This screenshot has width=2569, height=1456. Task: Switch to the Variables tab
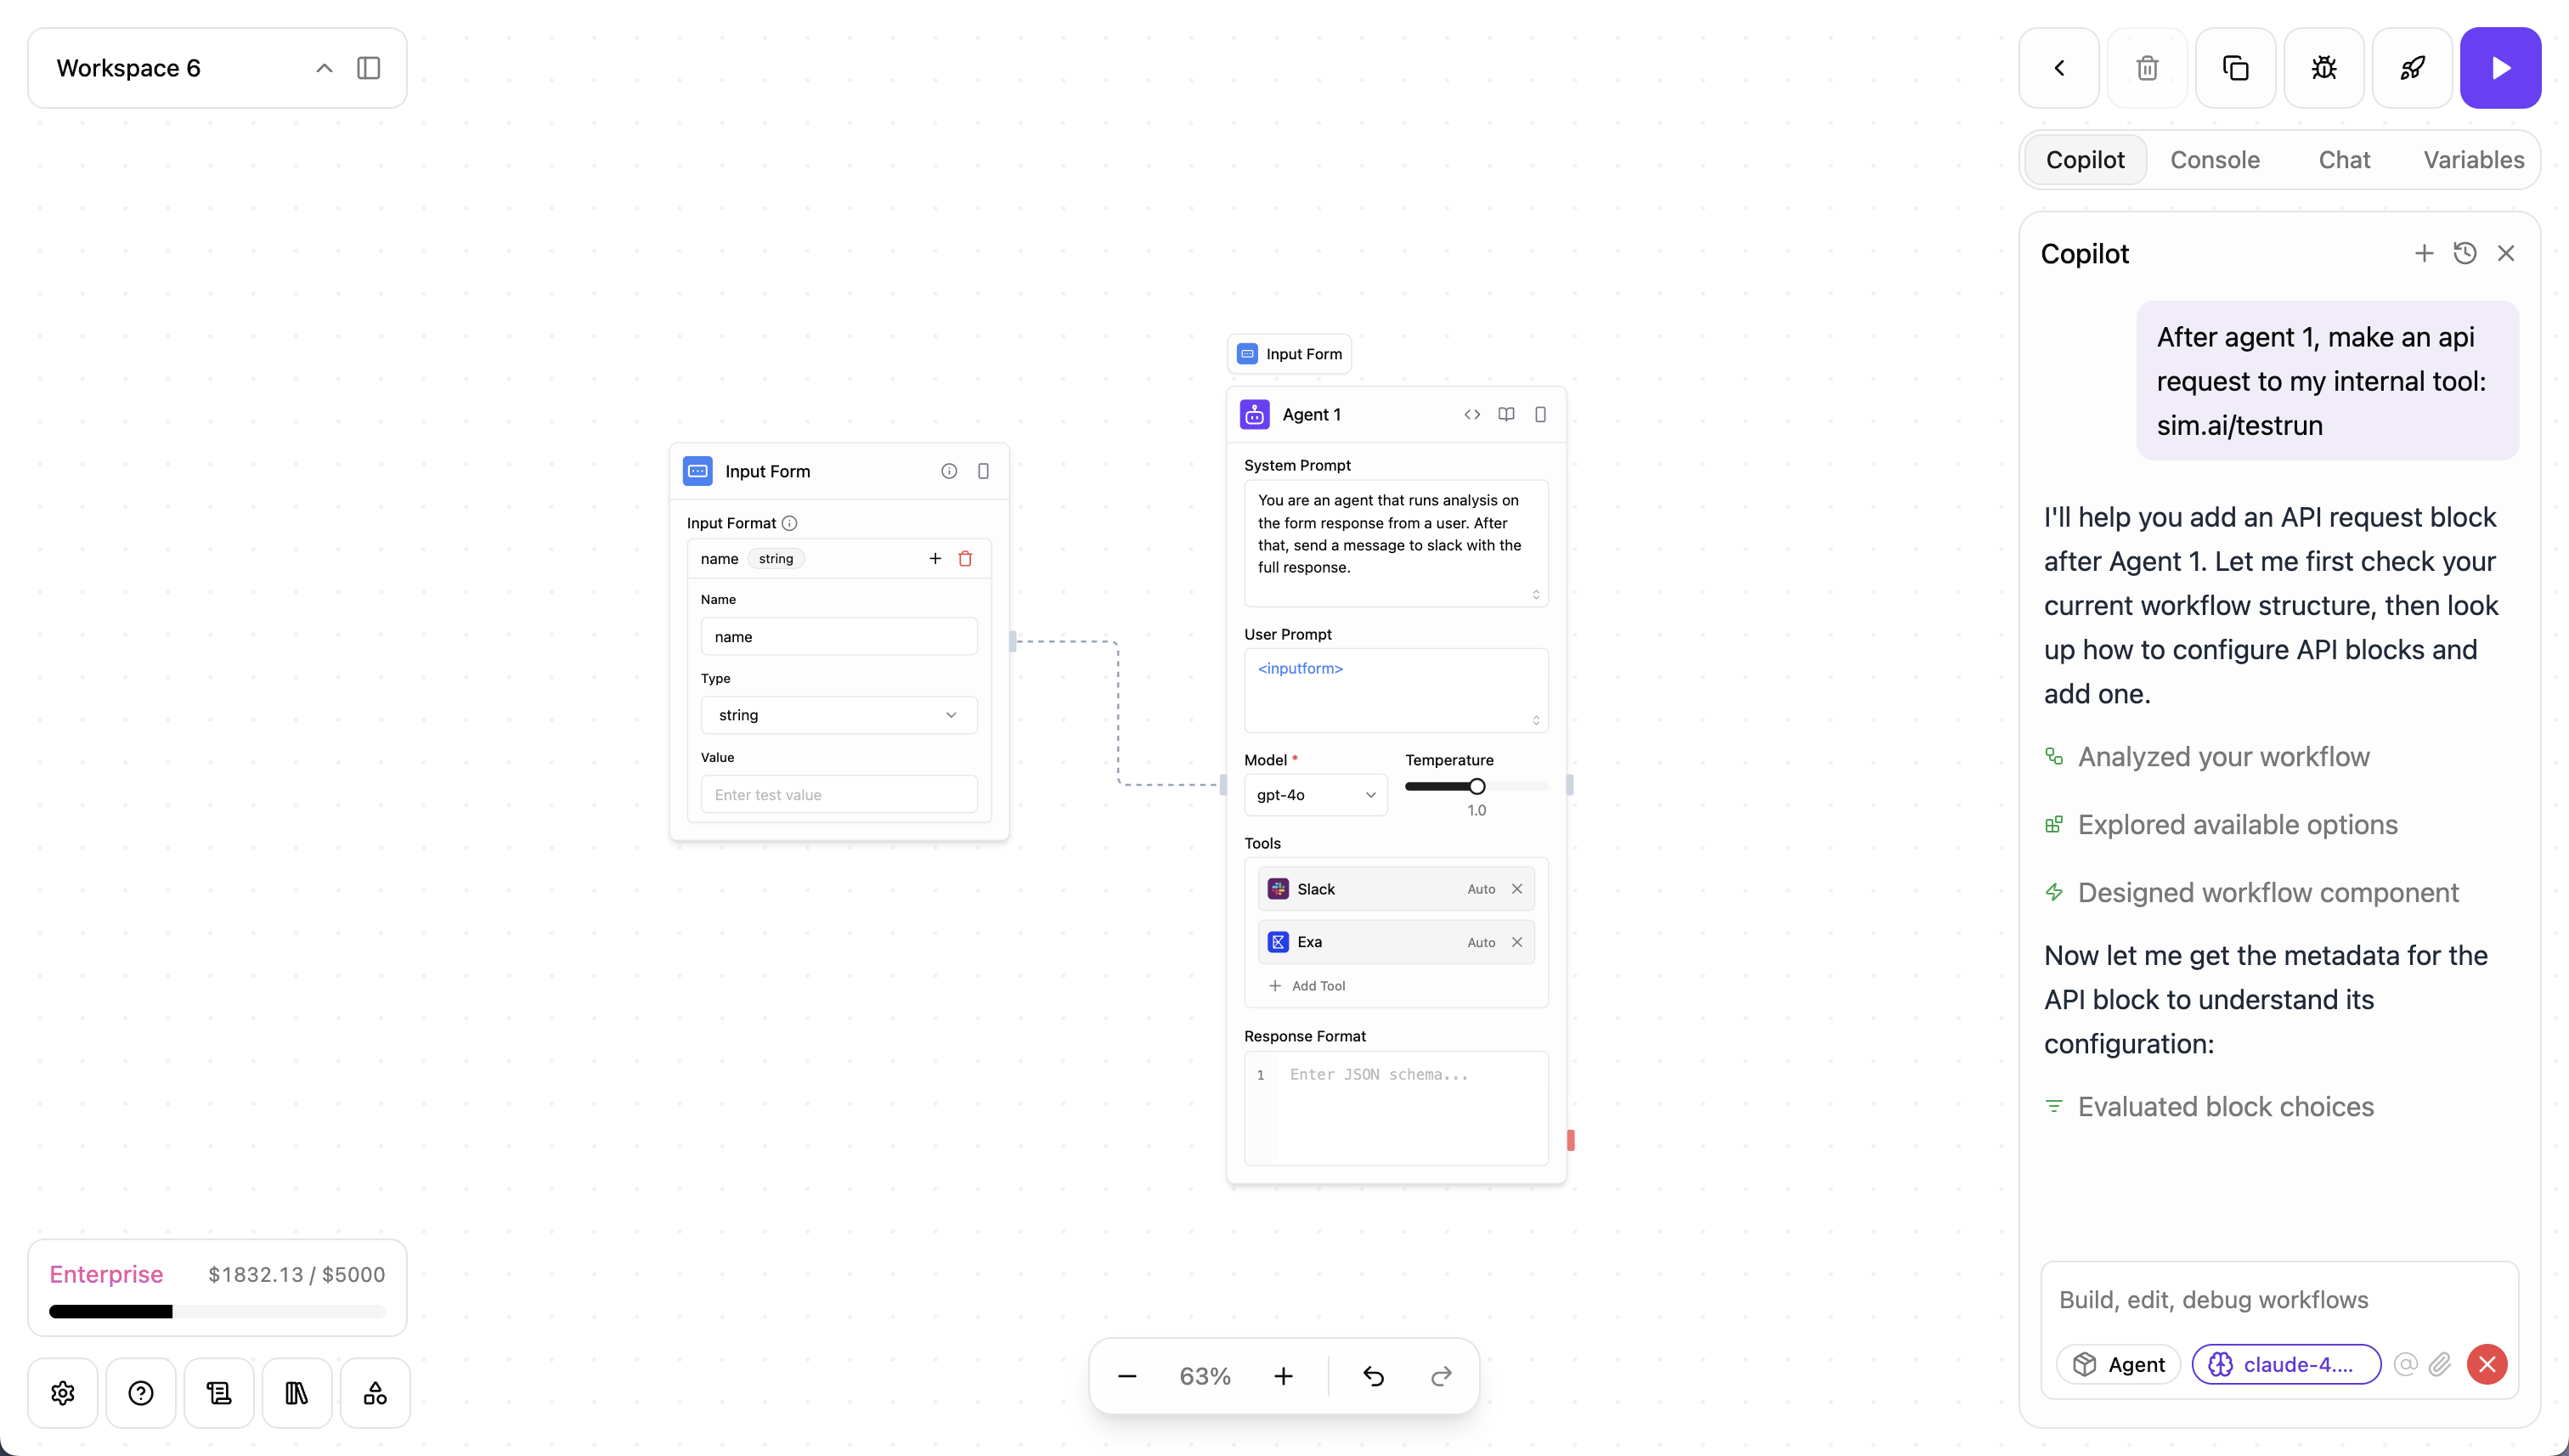pyautogui.click(x=2473, y=160)
